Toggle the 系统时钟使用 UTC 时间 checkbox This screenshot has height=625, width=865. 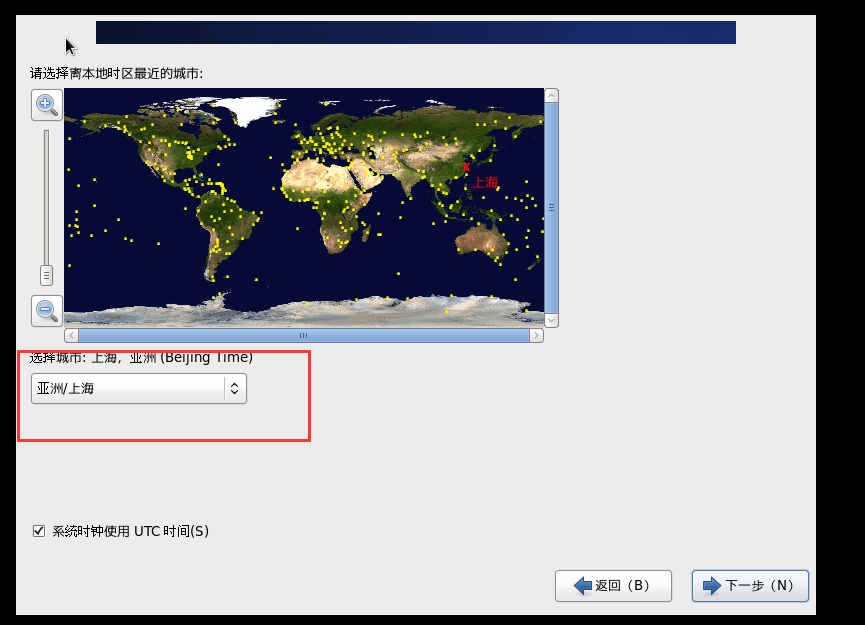click(39, 530)
